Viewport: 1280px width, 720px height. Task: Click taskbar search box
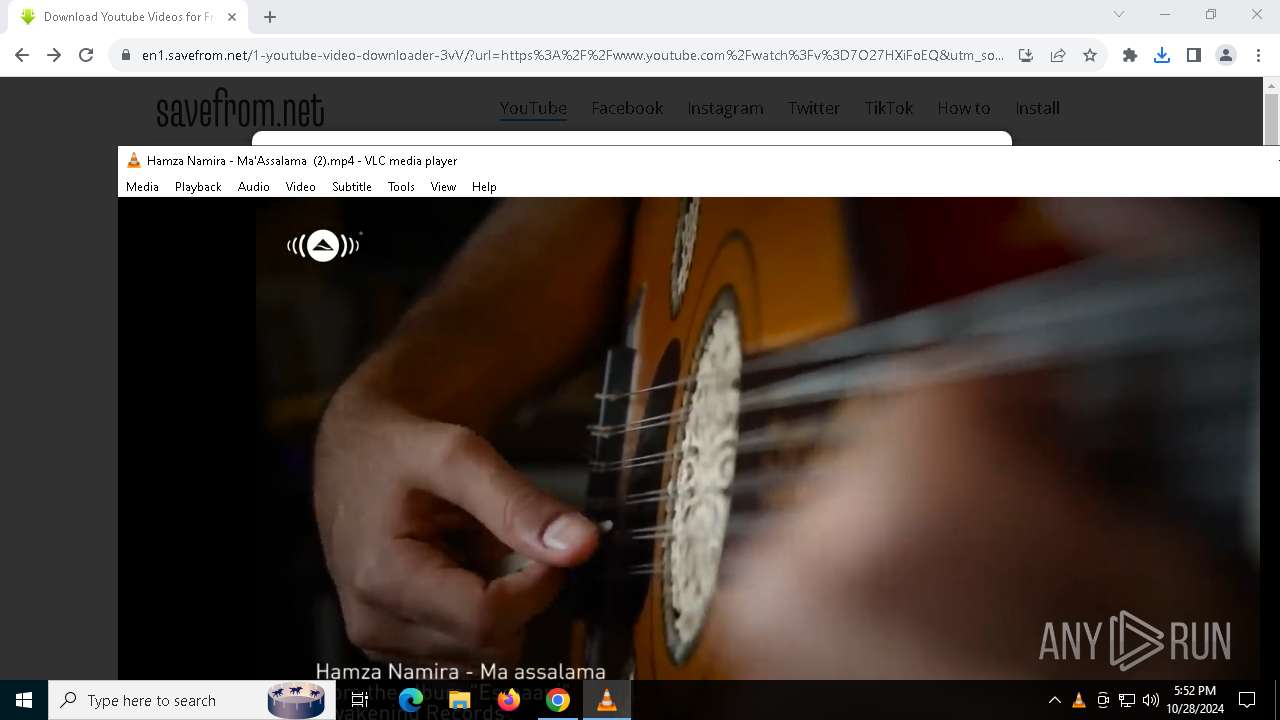click(190, 700)
